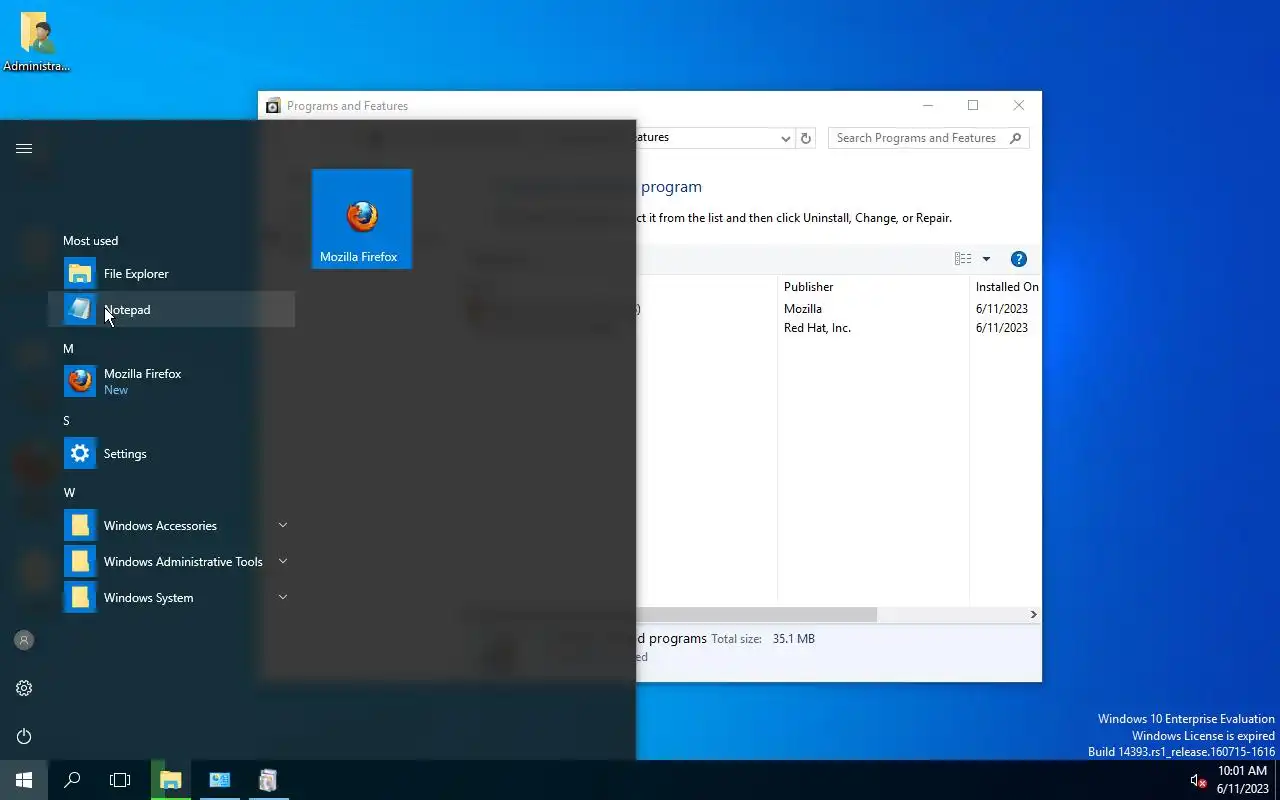
Task: Jump to letter S section header
Action: 67,421
